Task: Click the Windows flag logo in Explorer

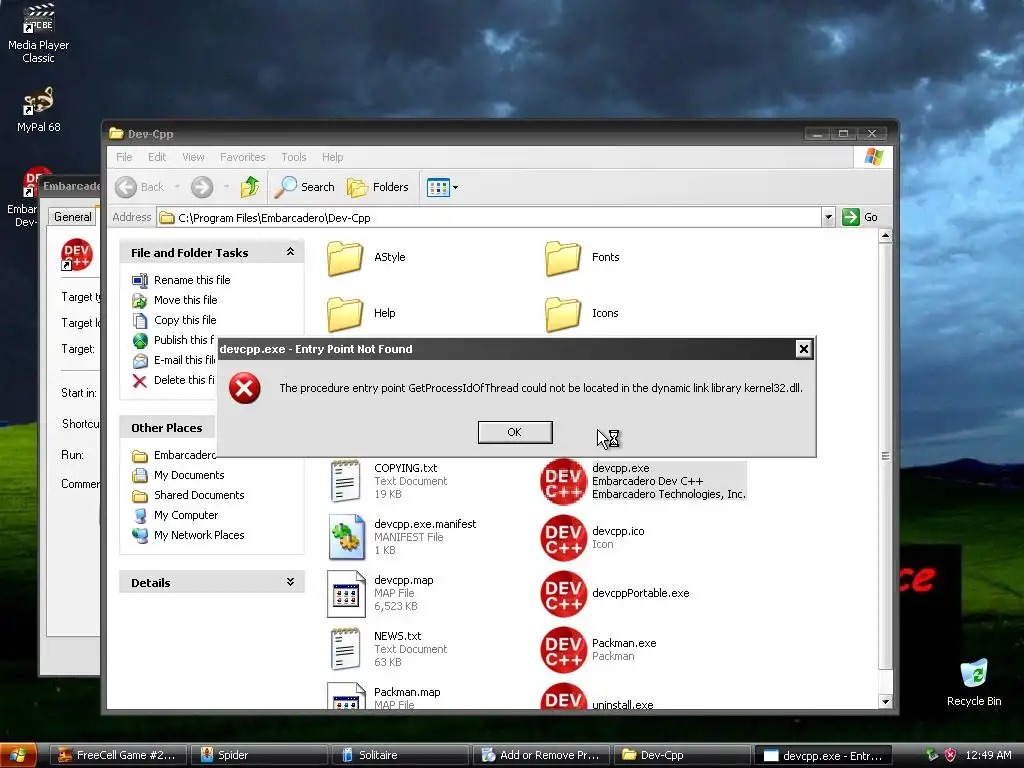Action: click(873, 157)
